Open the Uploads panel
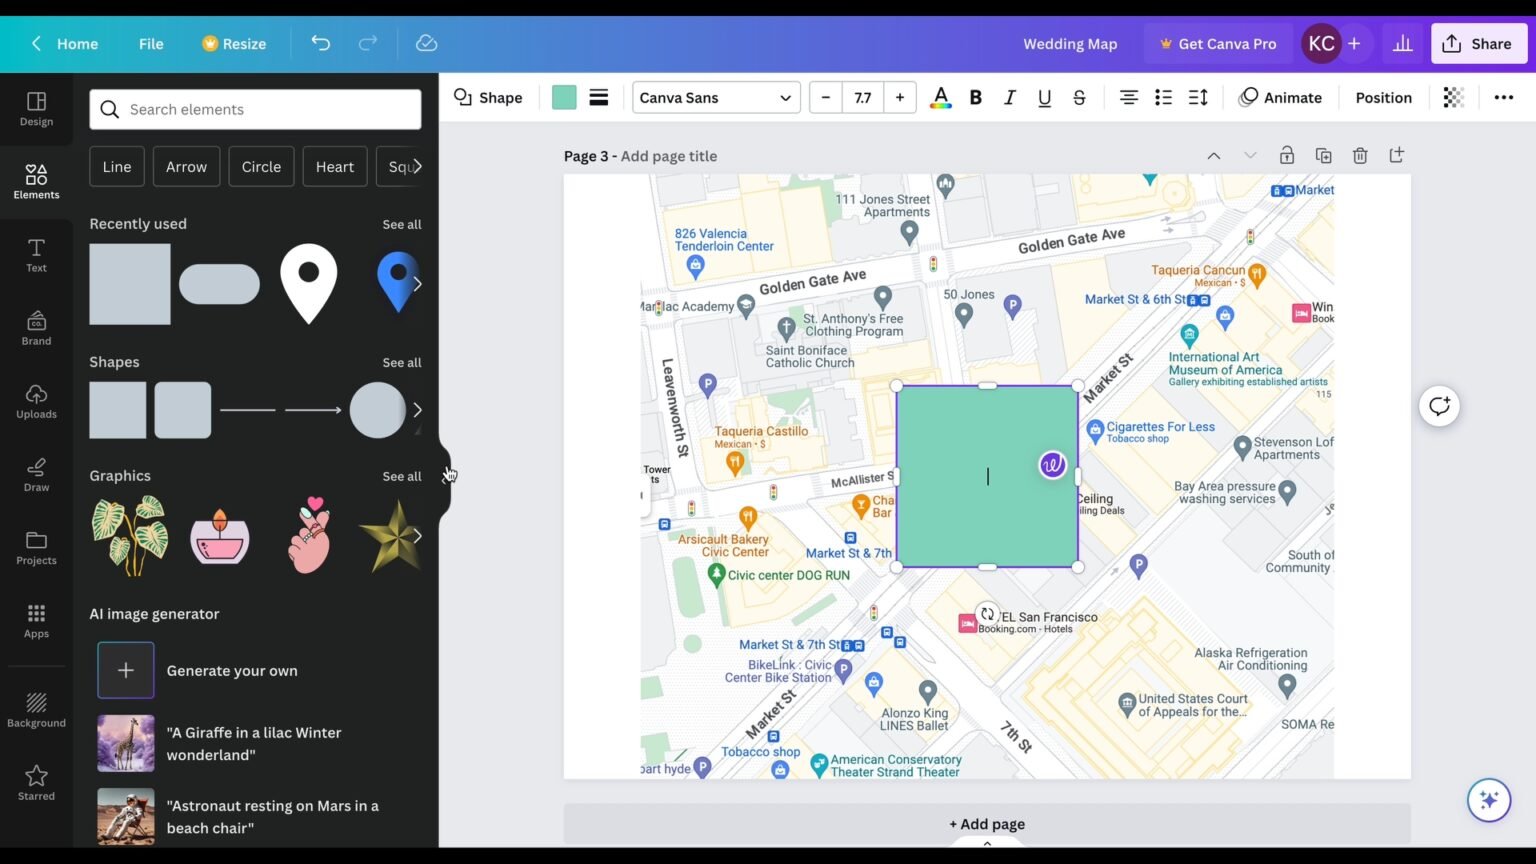Screen dimensions: 1536x864 coord(36,401)
